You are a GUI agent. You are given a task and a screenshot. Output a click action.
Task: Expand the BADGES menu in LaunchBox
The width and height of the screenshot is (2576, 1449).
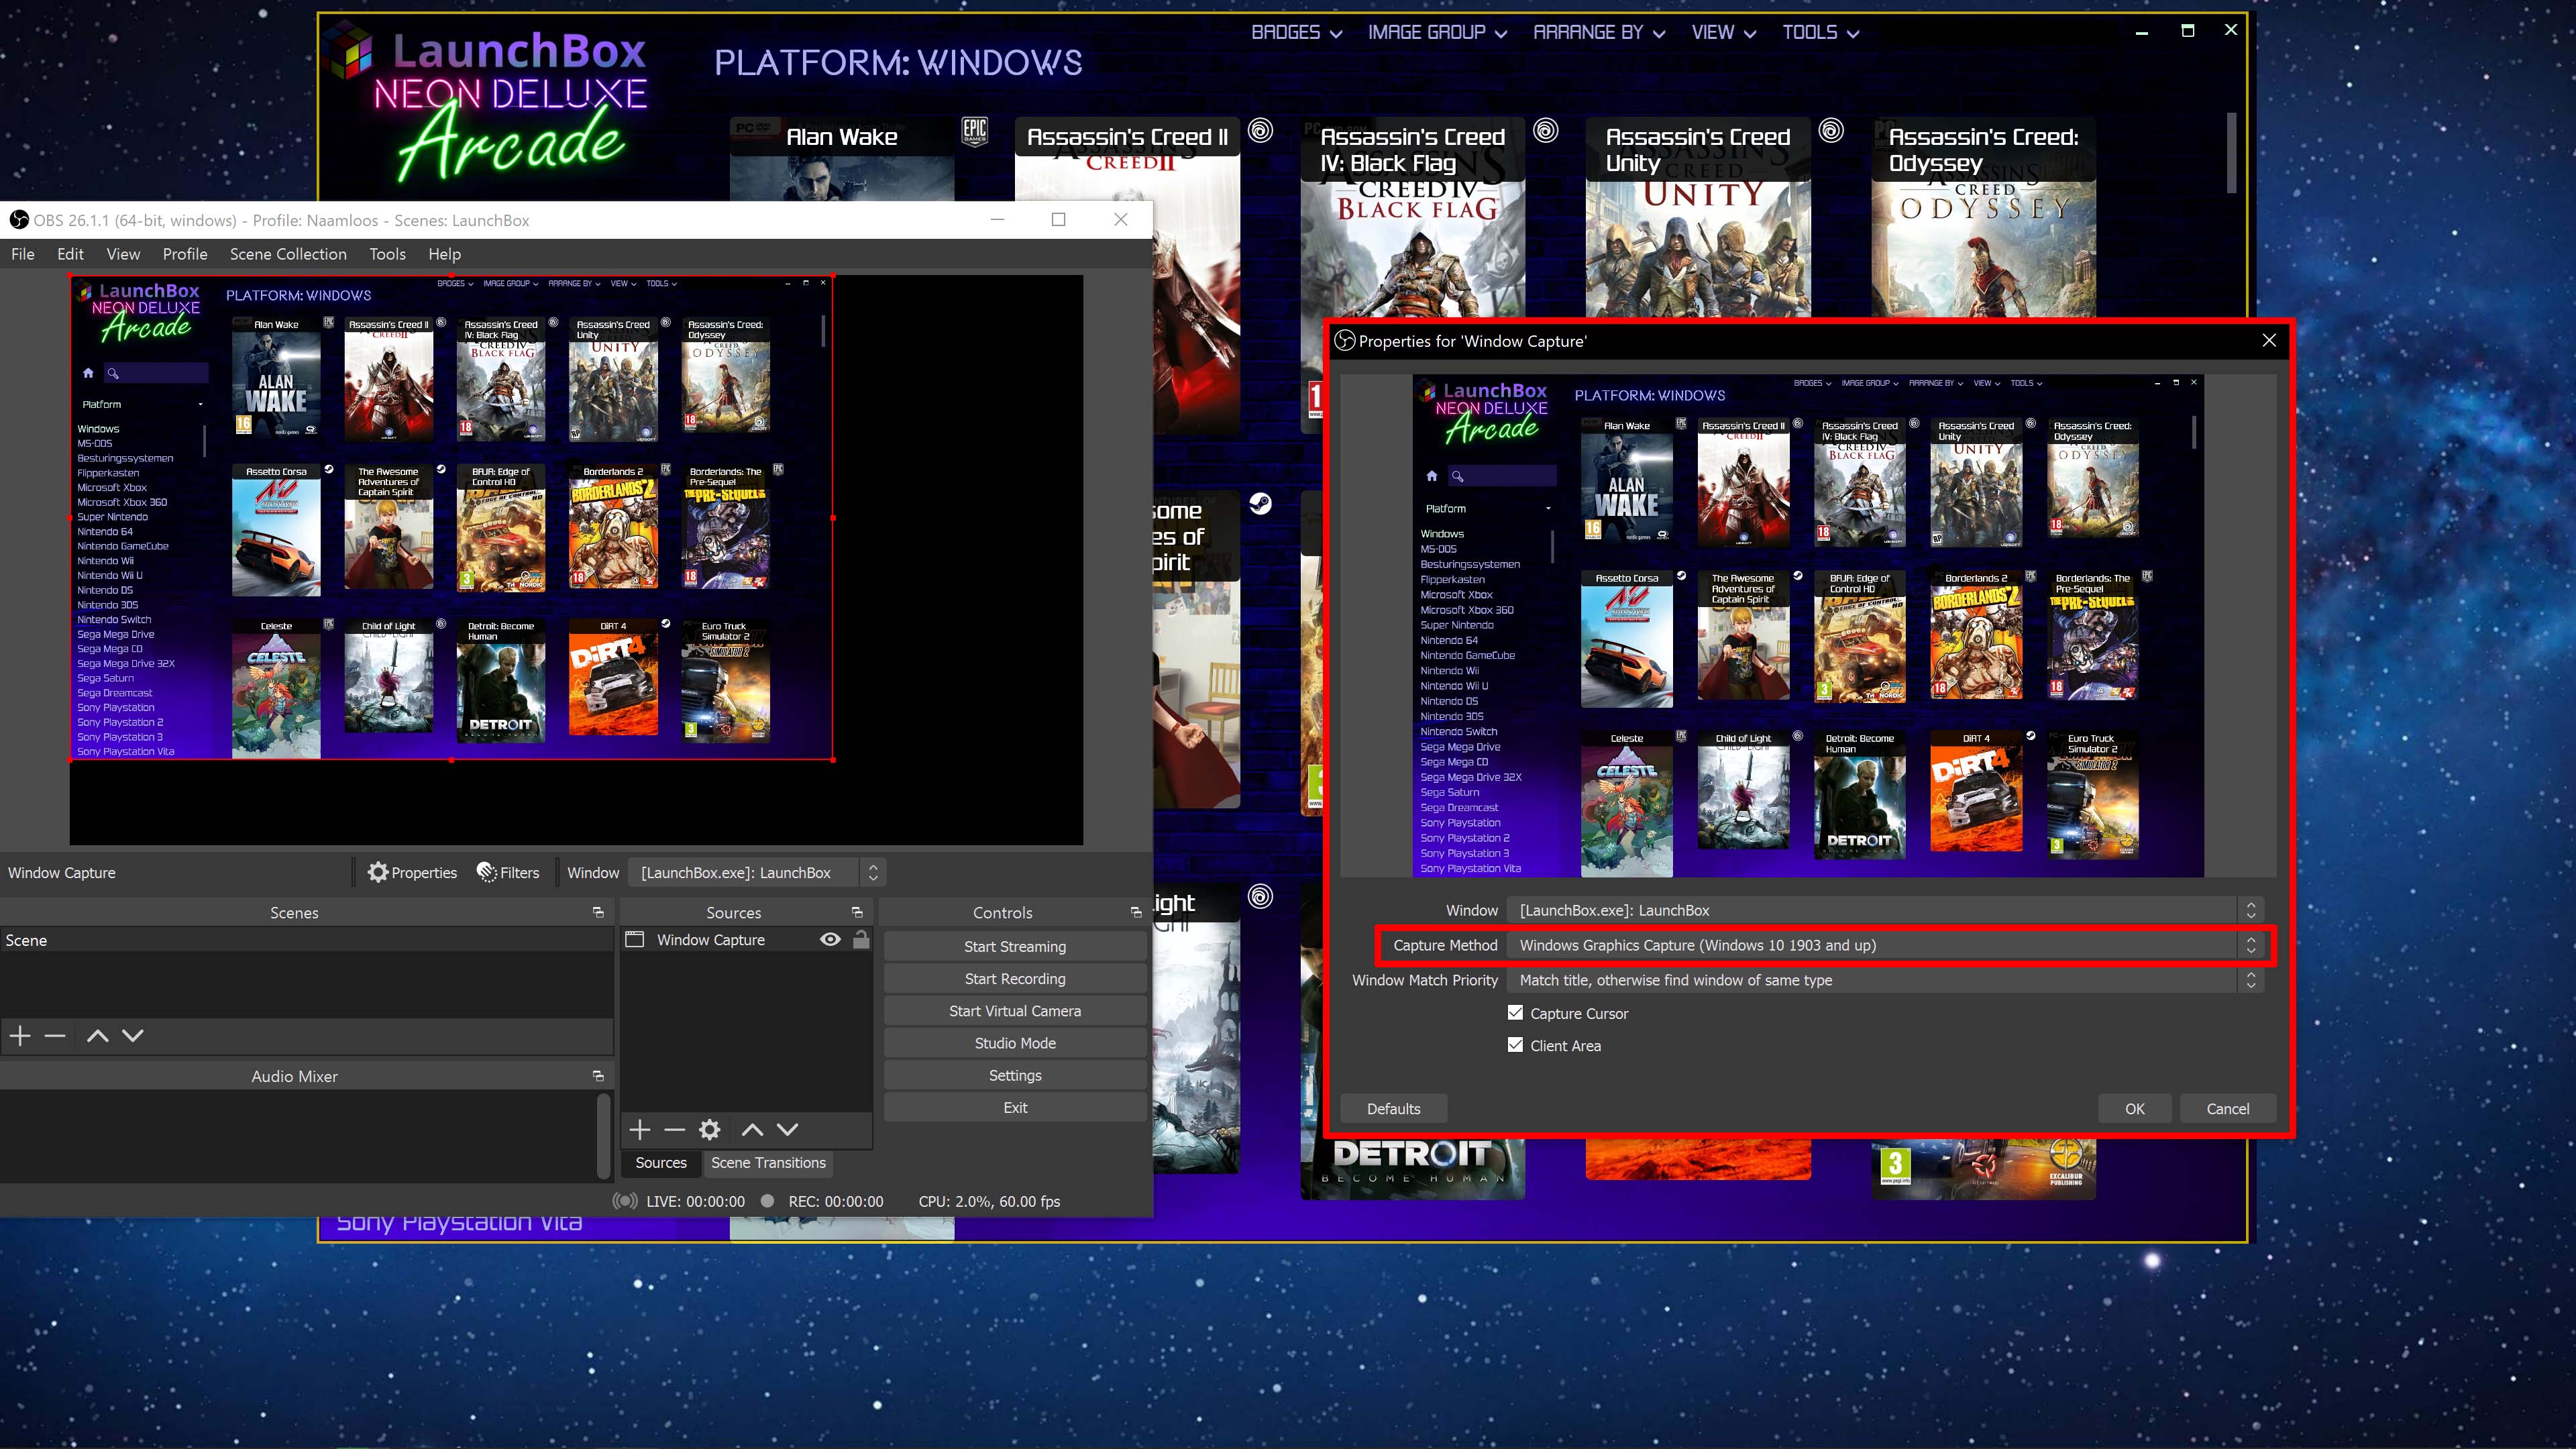point(1296,33)
